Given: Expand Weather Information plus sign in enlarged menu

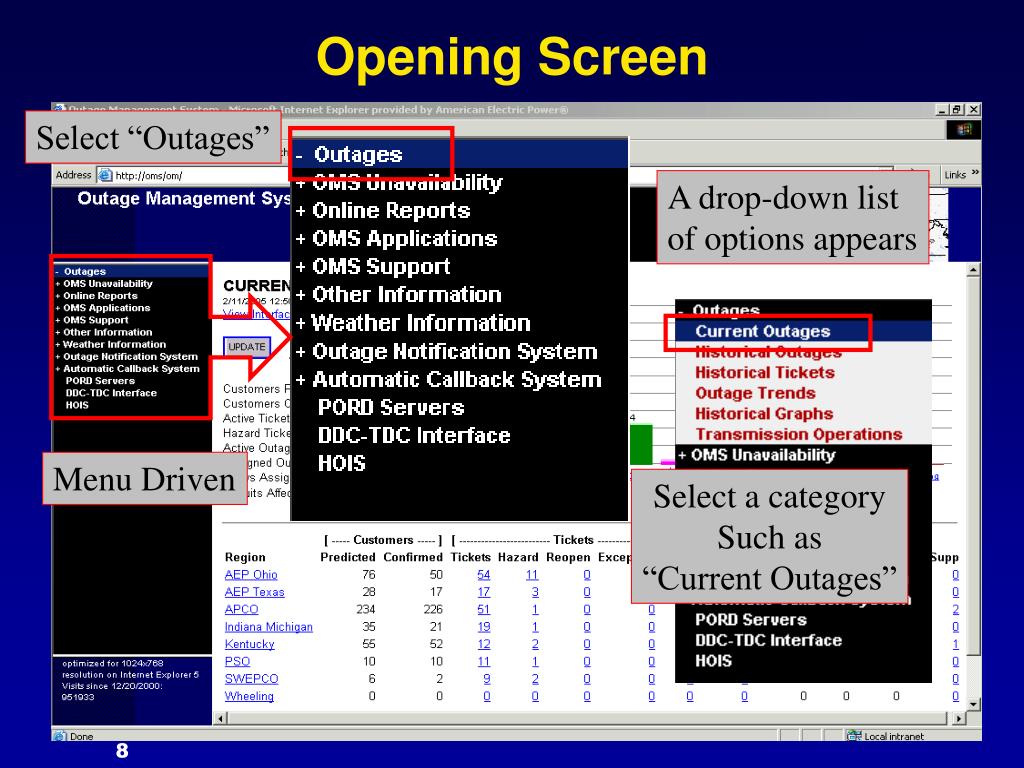Looking at the screenshot, I should [300, 323].
